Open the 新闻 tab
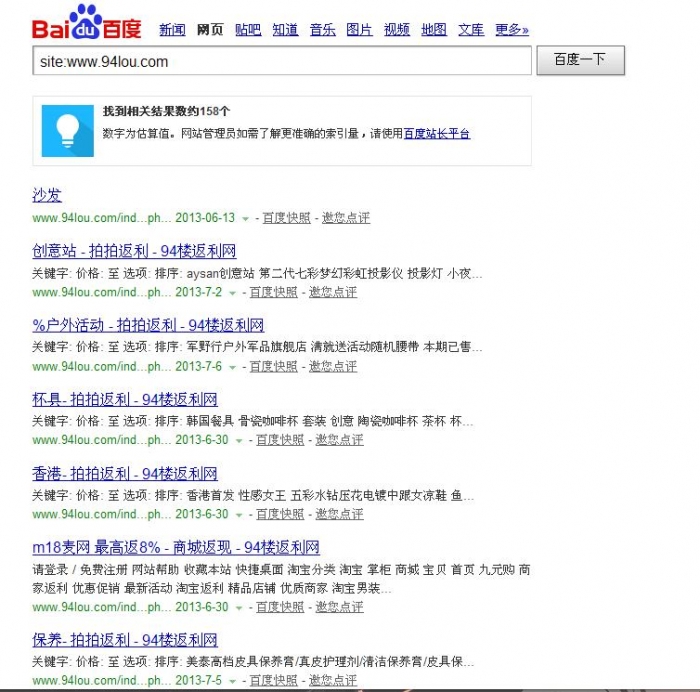 (172, 29)
